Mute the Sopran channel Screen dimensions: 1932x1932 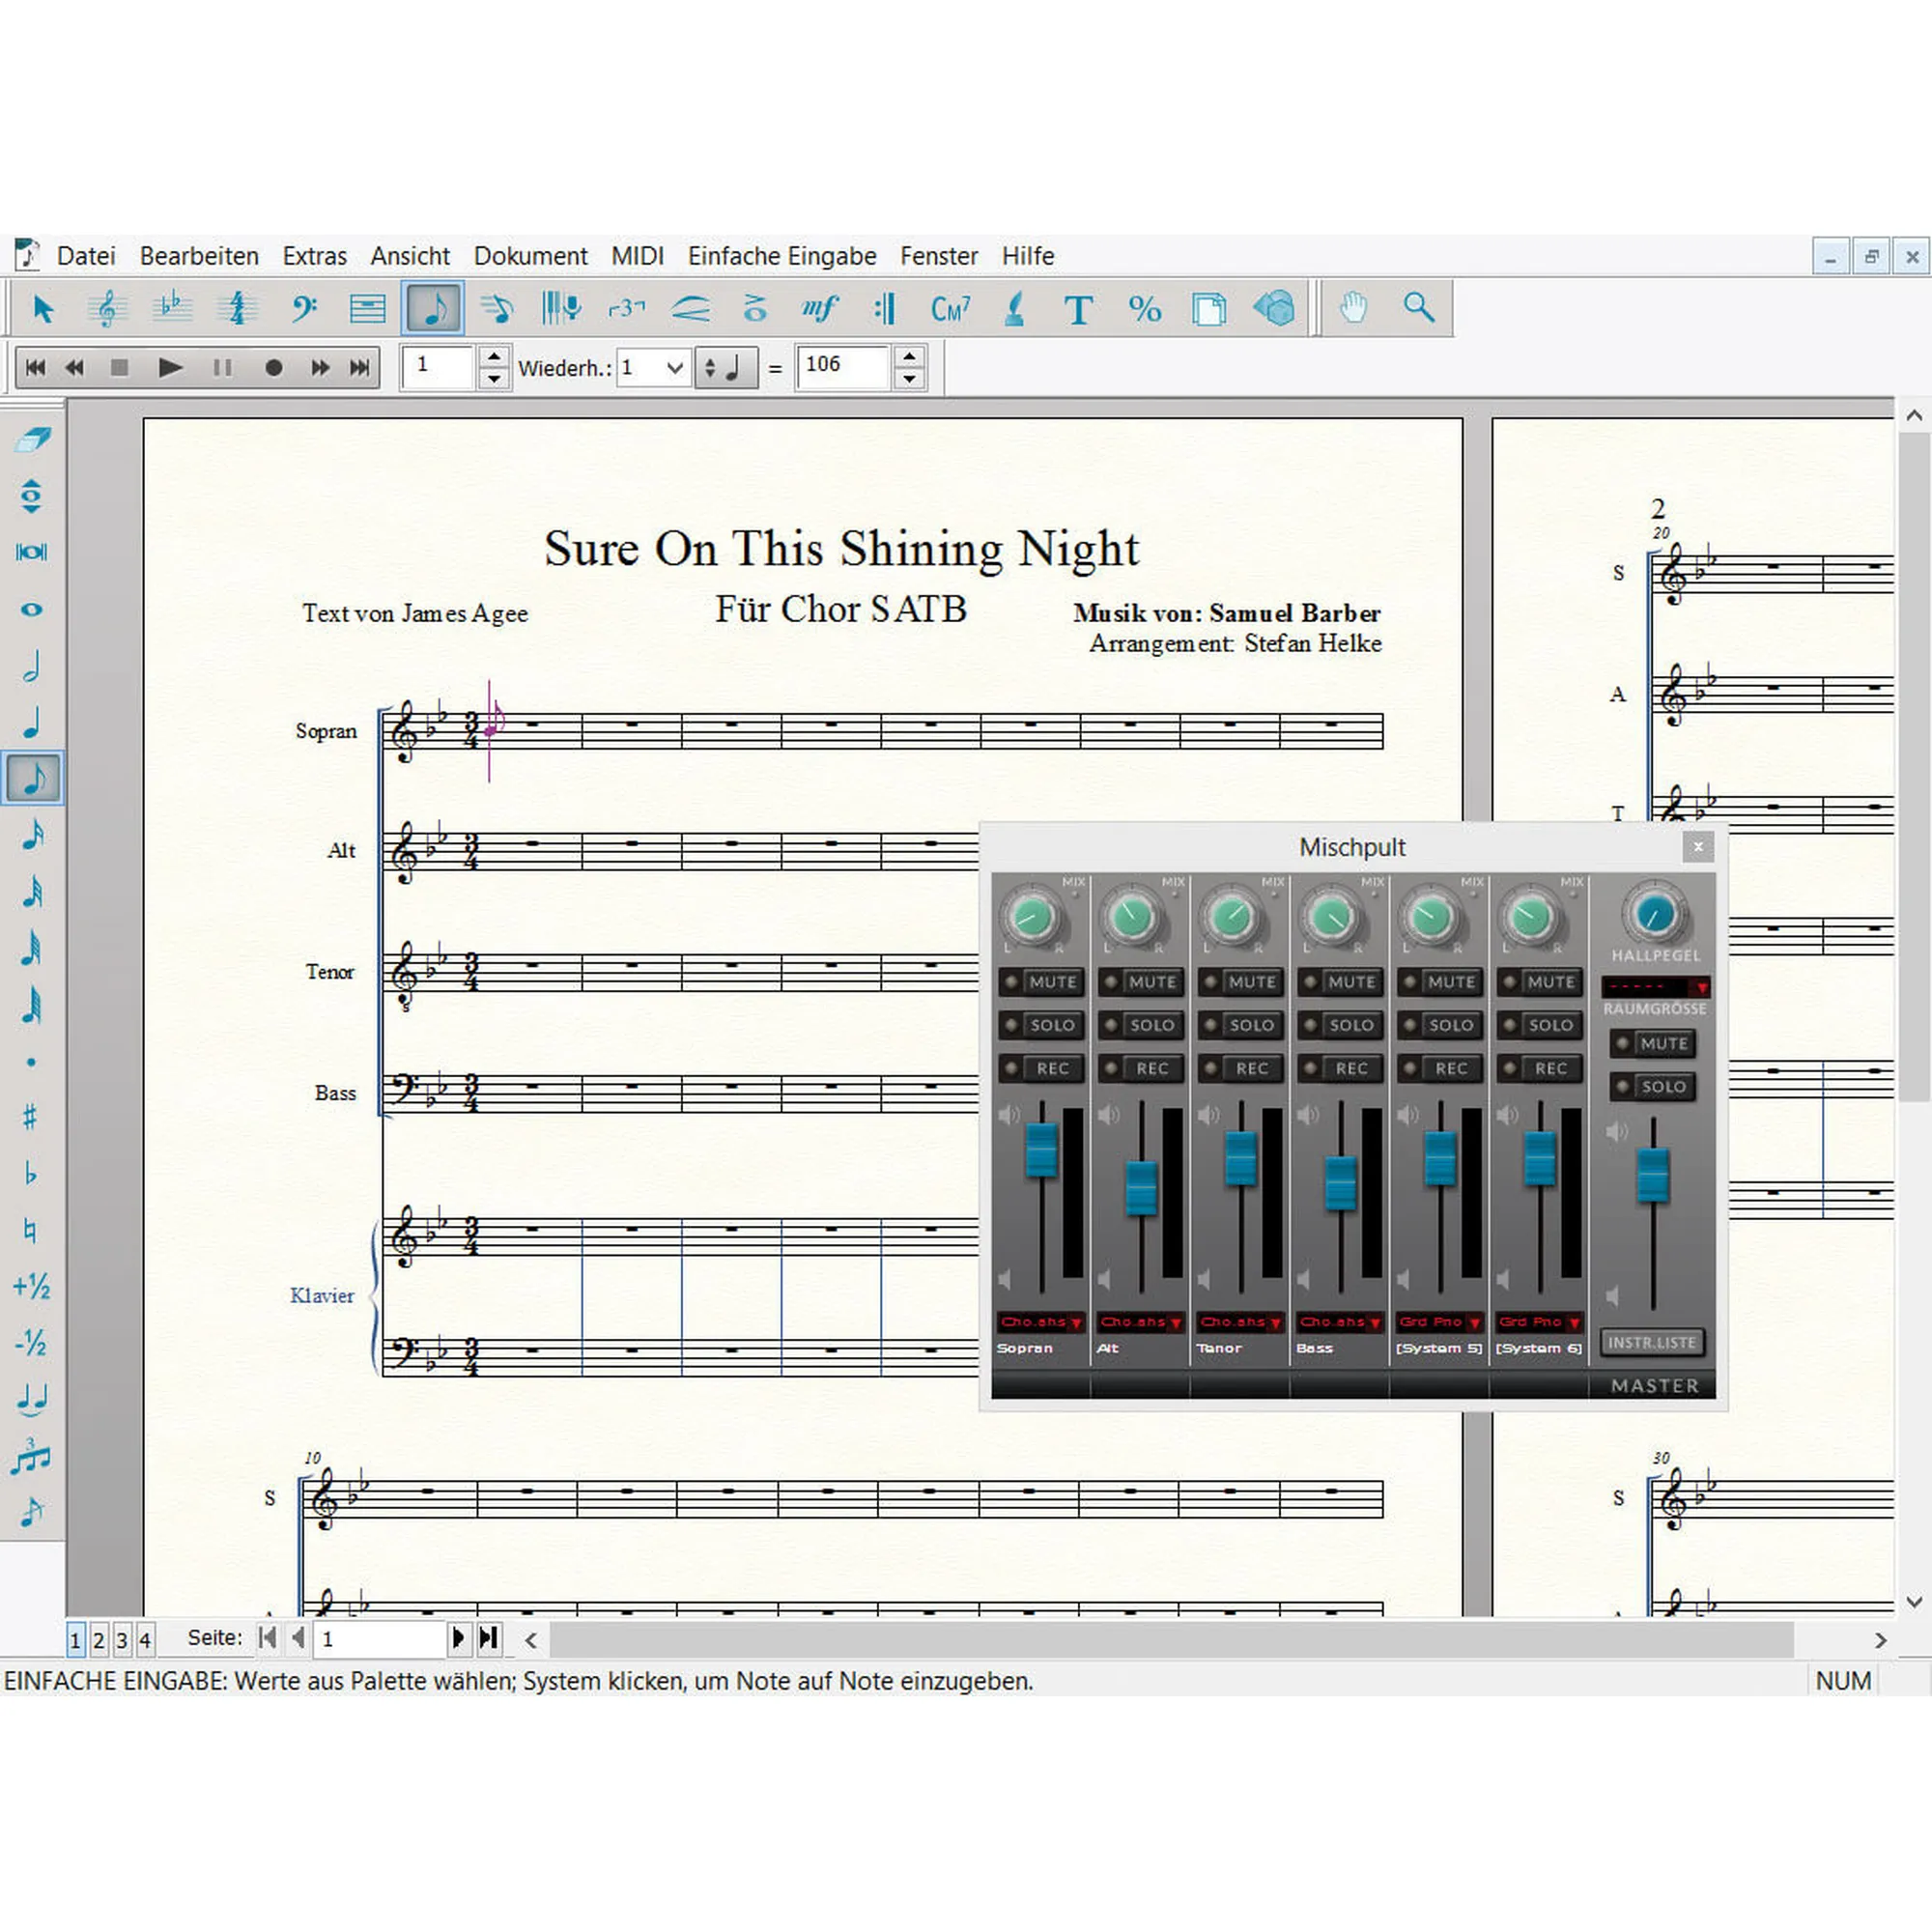click(x=1041, y=982)
